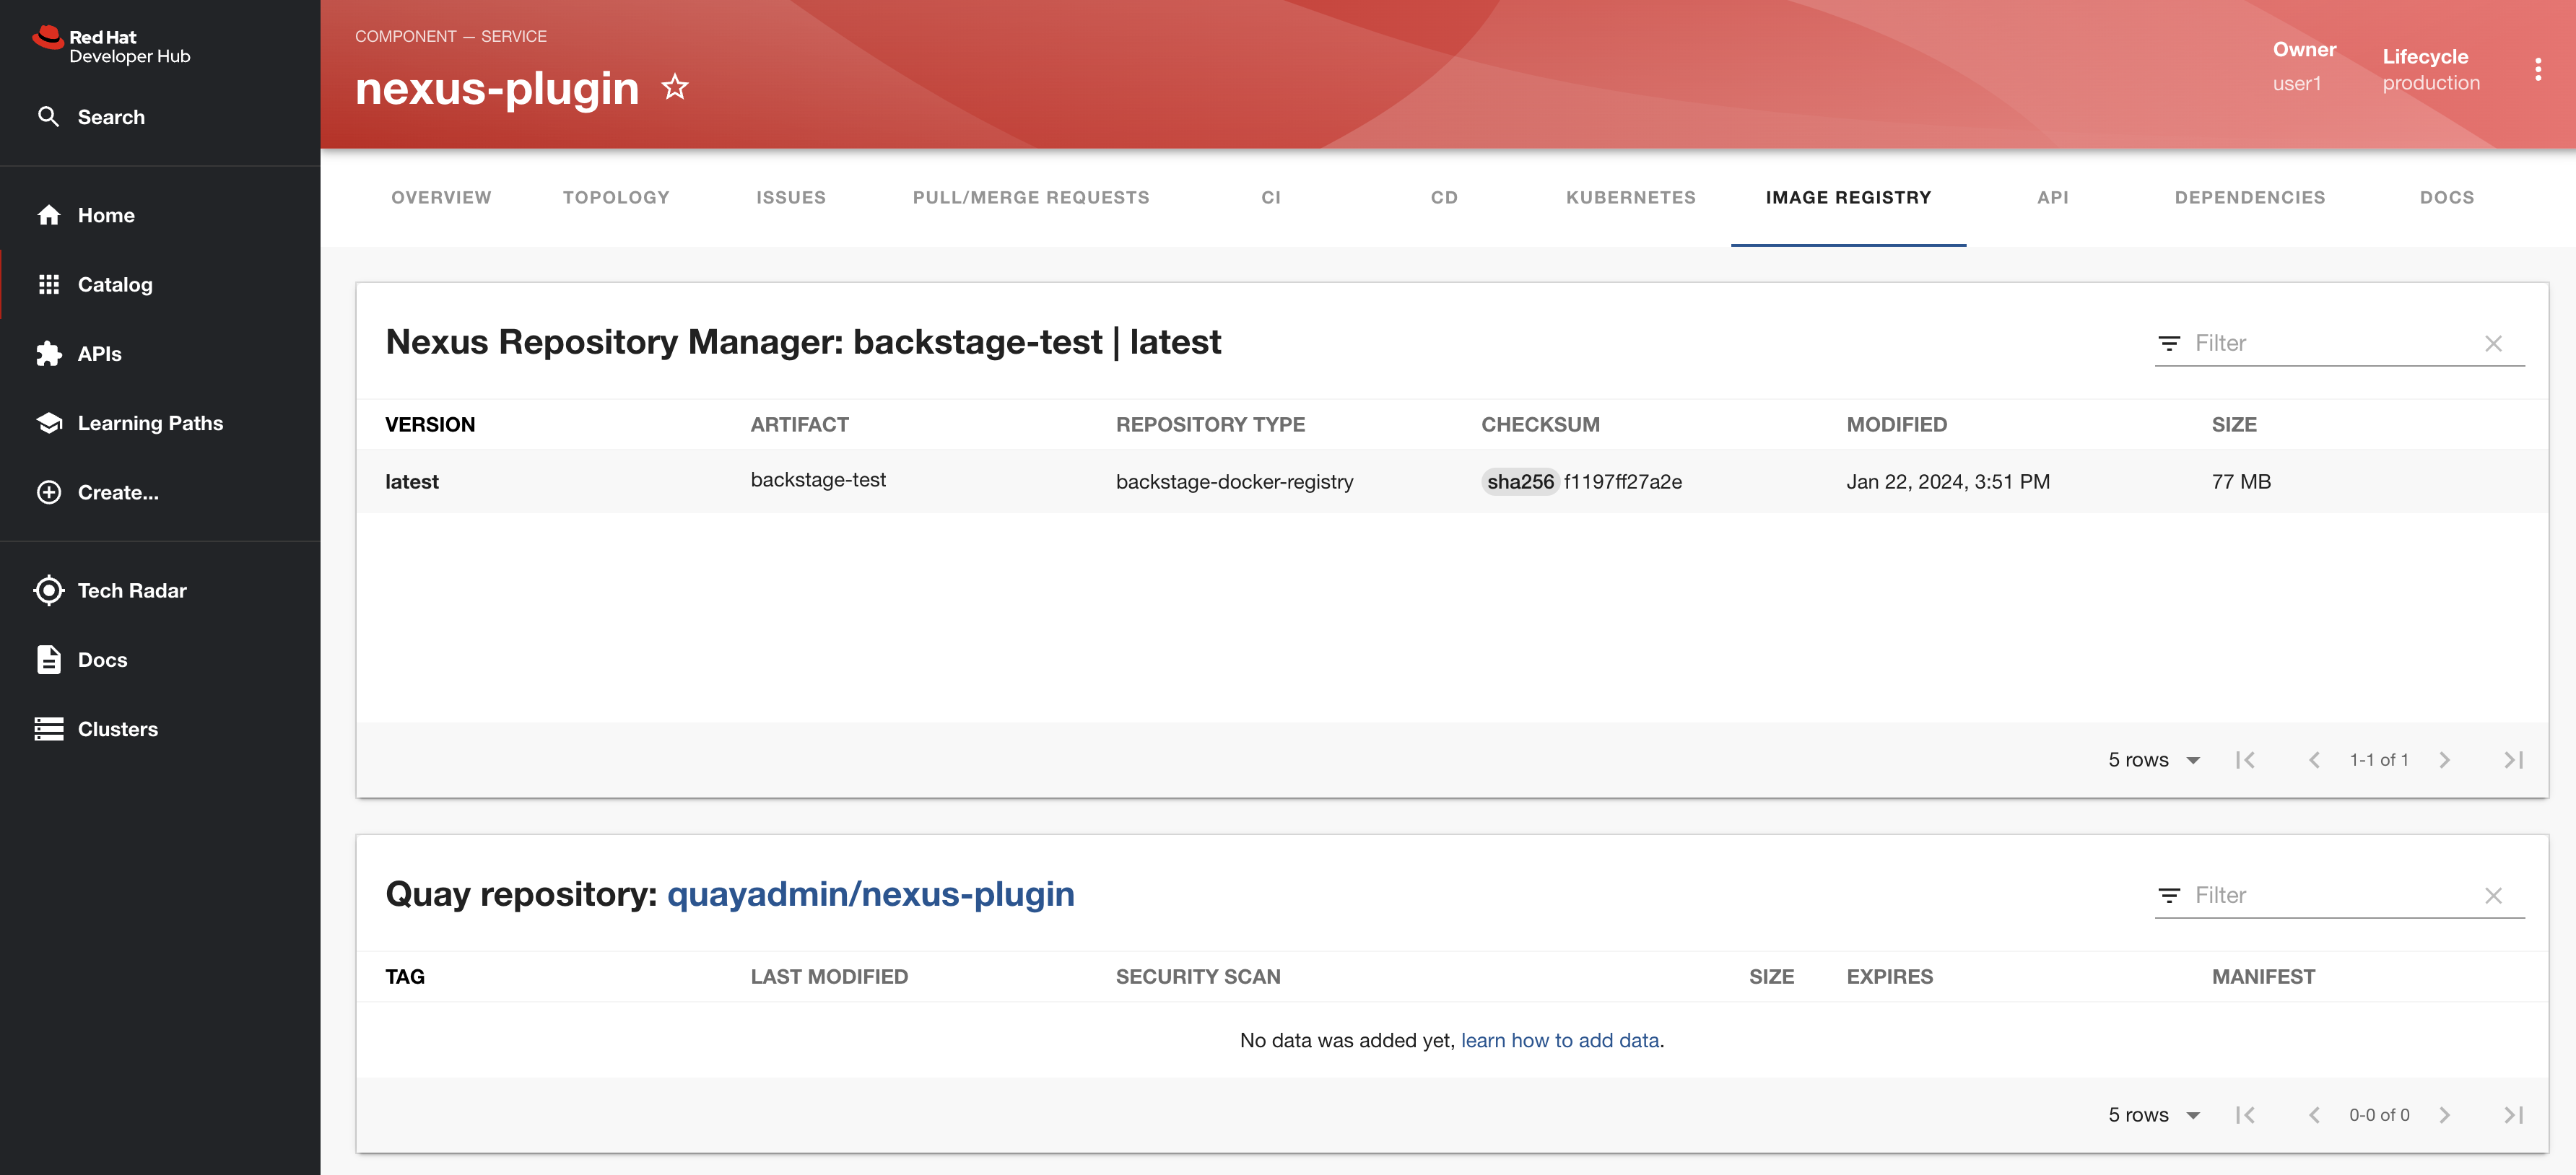The height and width of the screenshot is (1175, 2576).
Task: Click the next page button in Nexus table
Action: pos(2446,759)
